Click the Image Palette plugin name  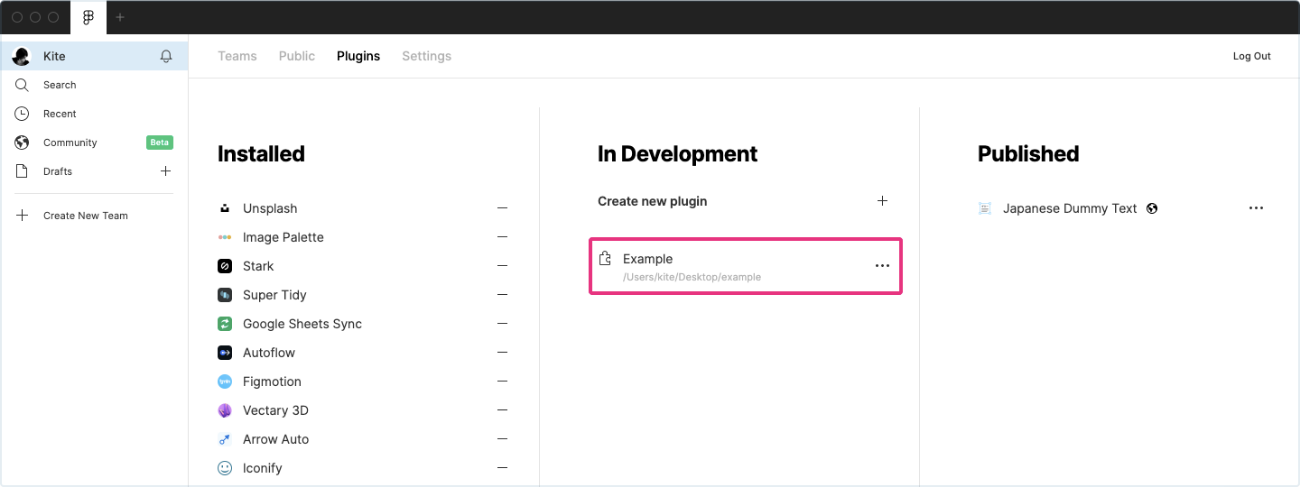pos(283,238)
